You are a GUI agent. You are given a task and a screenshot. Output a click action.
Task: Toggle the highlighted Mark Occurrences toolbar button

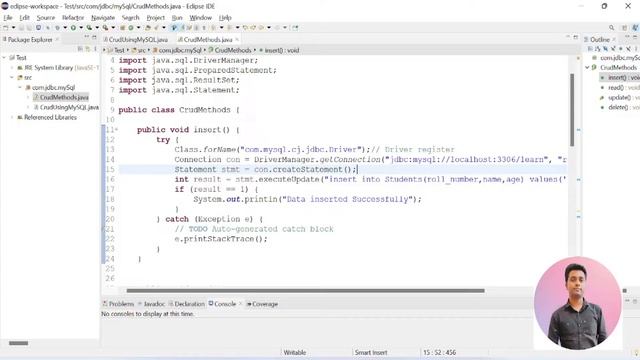click(x=174, y=28)
